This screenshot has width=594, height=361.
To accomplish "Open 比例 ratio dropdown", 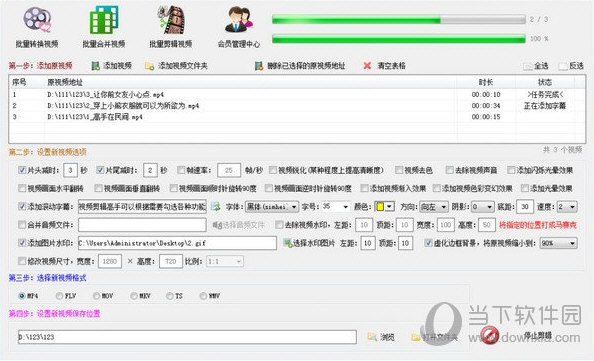I will tap(225, 261).
